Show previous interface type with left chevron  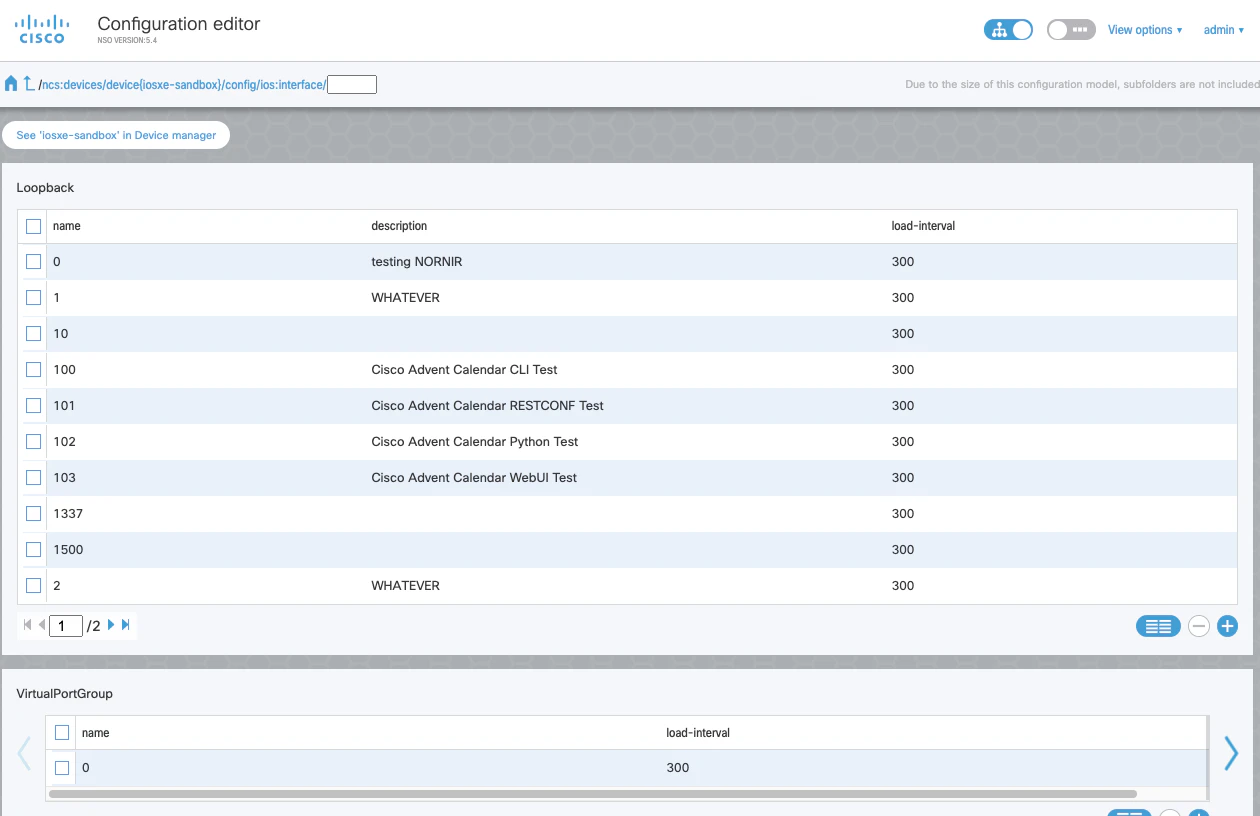[x=25, y=753]
